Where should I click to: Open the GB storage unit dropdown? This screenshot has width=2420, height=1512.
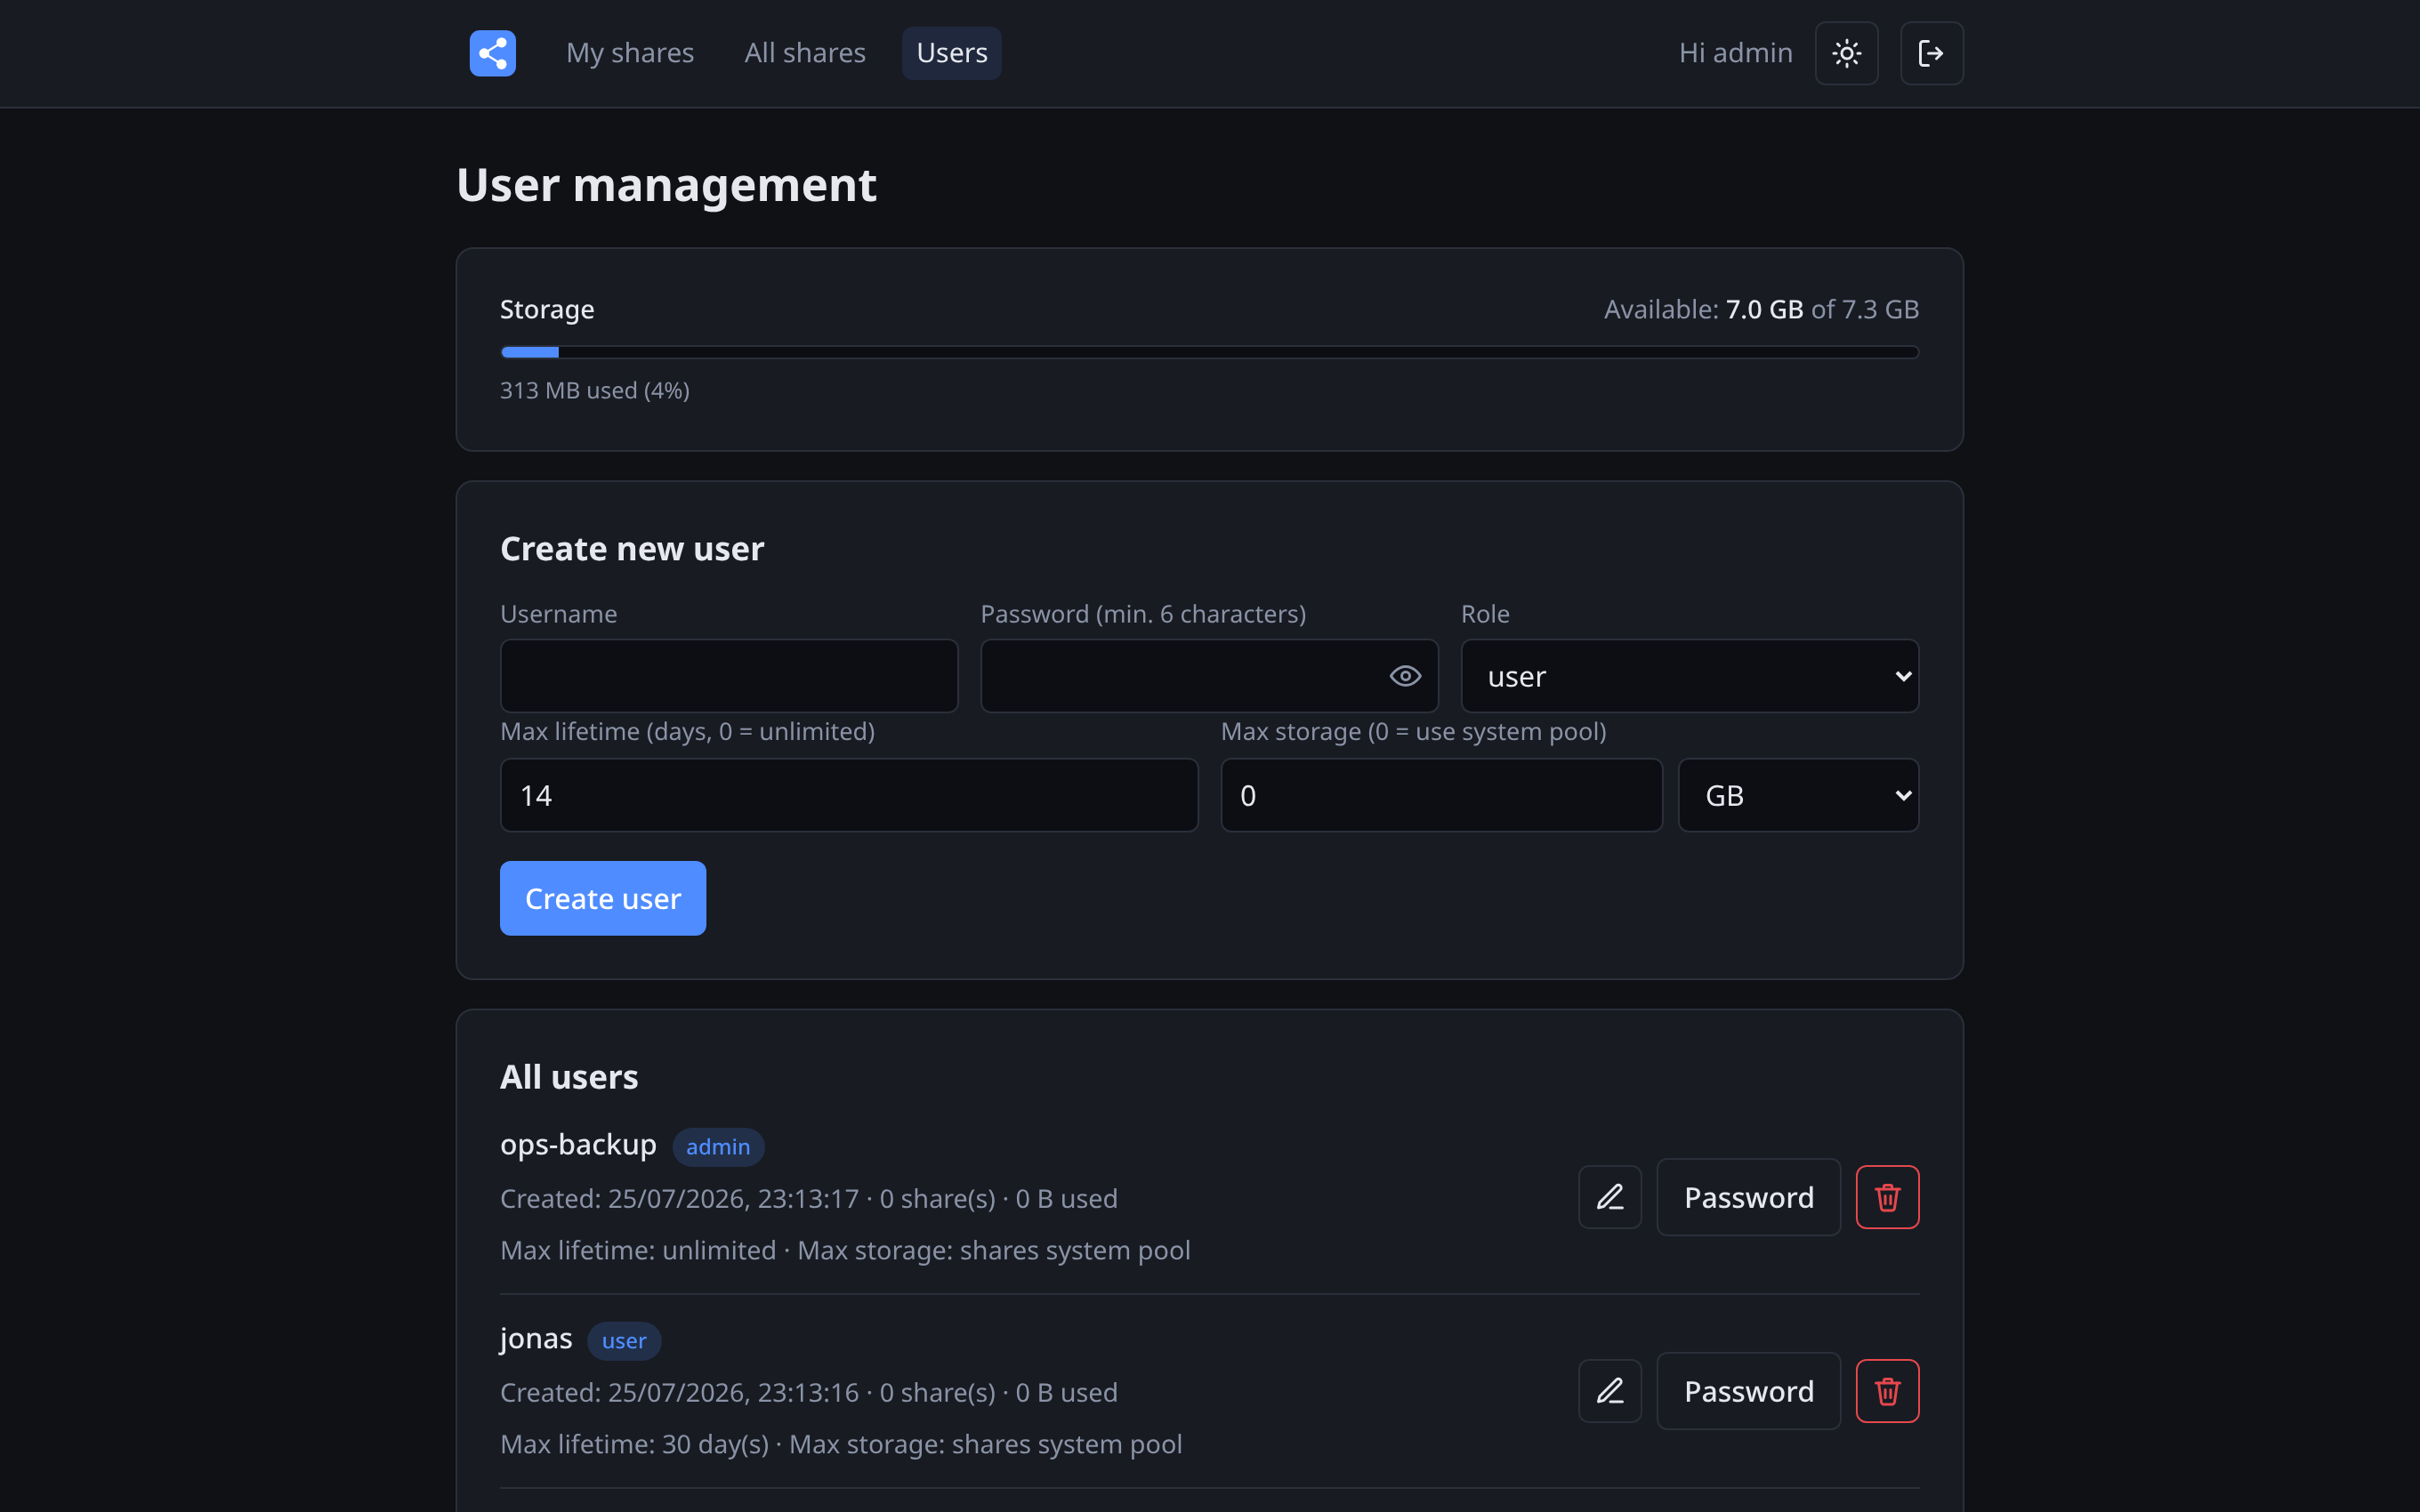pos(1798,795)
